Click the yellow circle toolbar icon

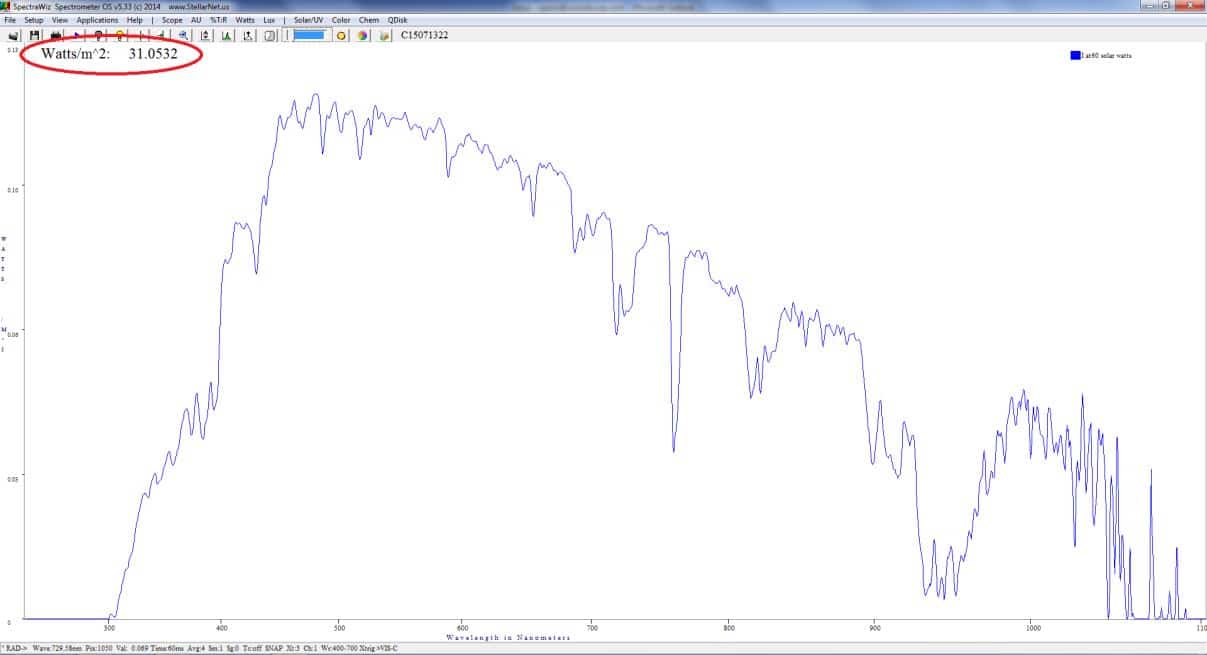[x=341, y=35]
